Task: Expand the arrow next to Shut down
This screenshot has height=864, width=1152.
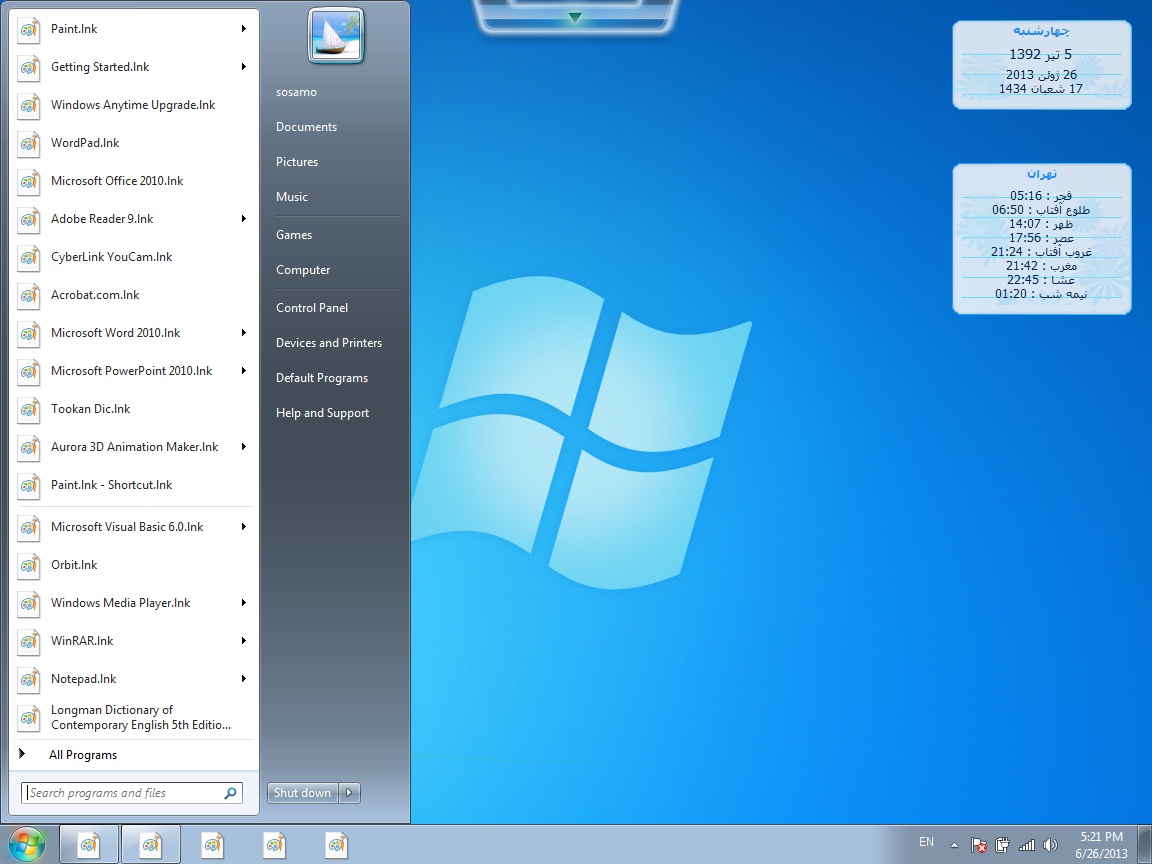Action: 350,793
